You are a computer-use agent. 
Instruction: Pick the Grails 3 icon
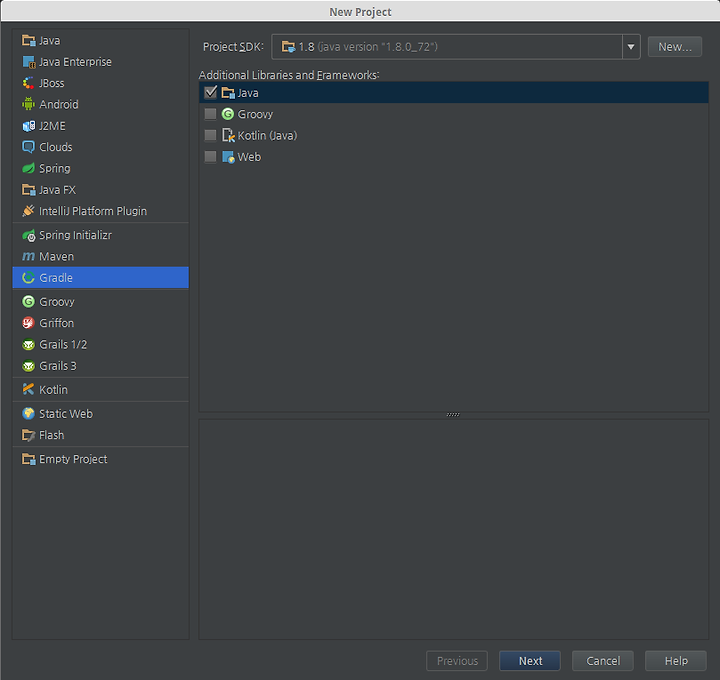[x=28, y=366]
